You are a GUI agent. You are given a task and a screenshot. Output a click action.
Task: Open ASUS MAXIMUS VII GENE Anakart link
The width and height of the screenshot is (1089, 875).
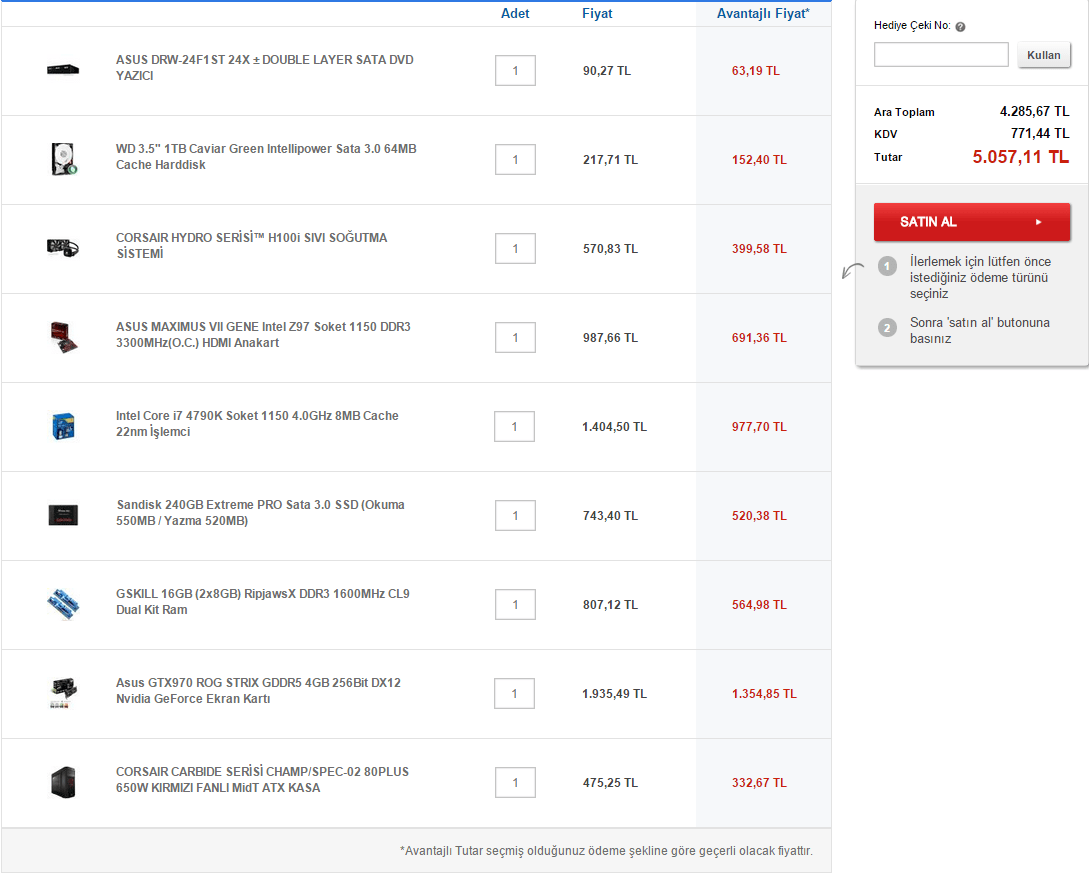263,334
